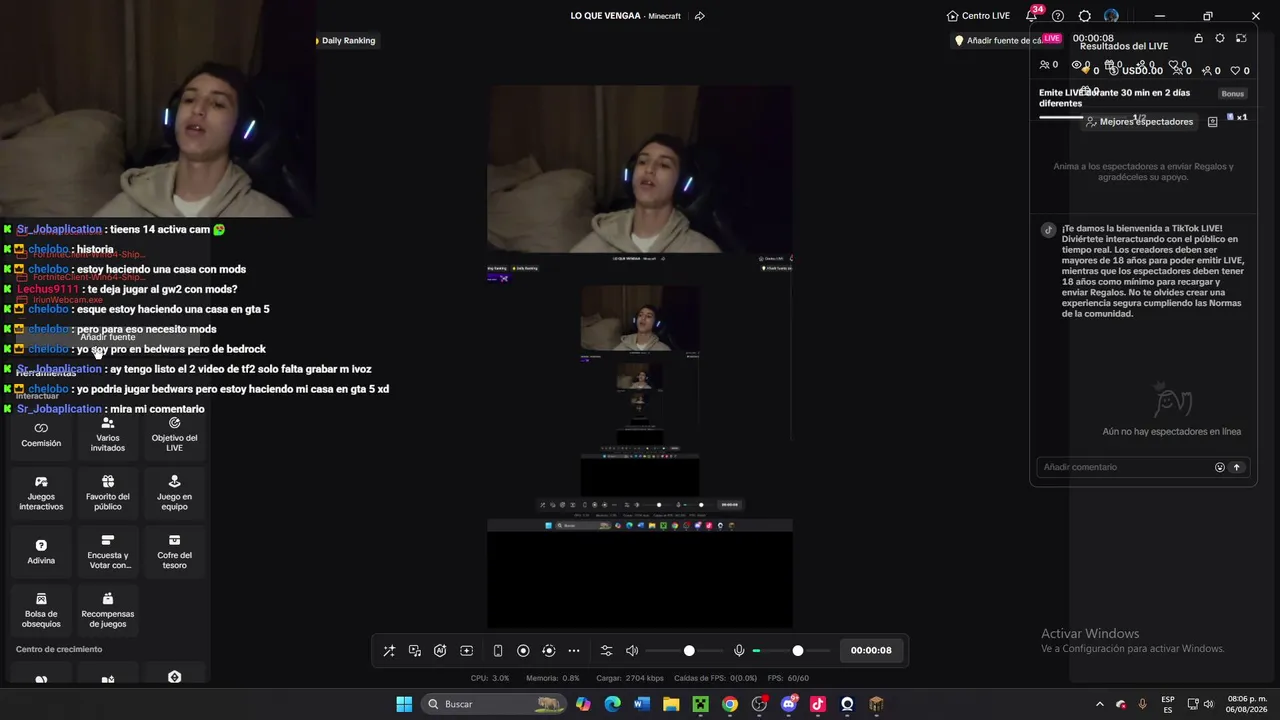Open the Daily Ranking badge

click(346, 41)
